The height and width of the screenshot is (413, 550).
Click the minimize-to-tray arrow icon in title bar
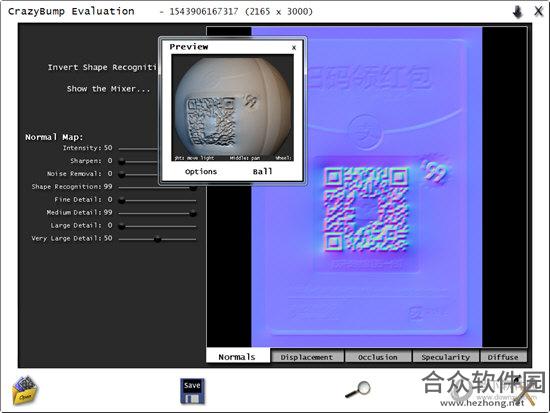tap(518, 12)
